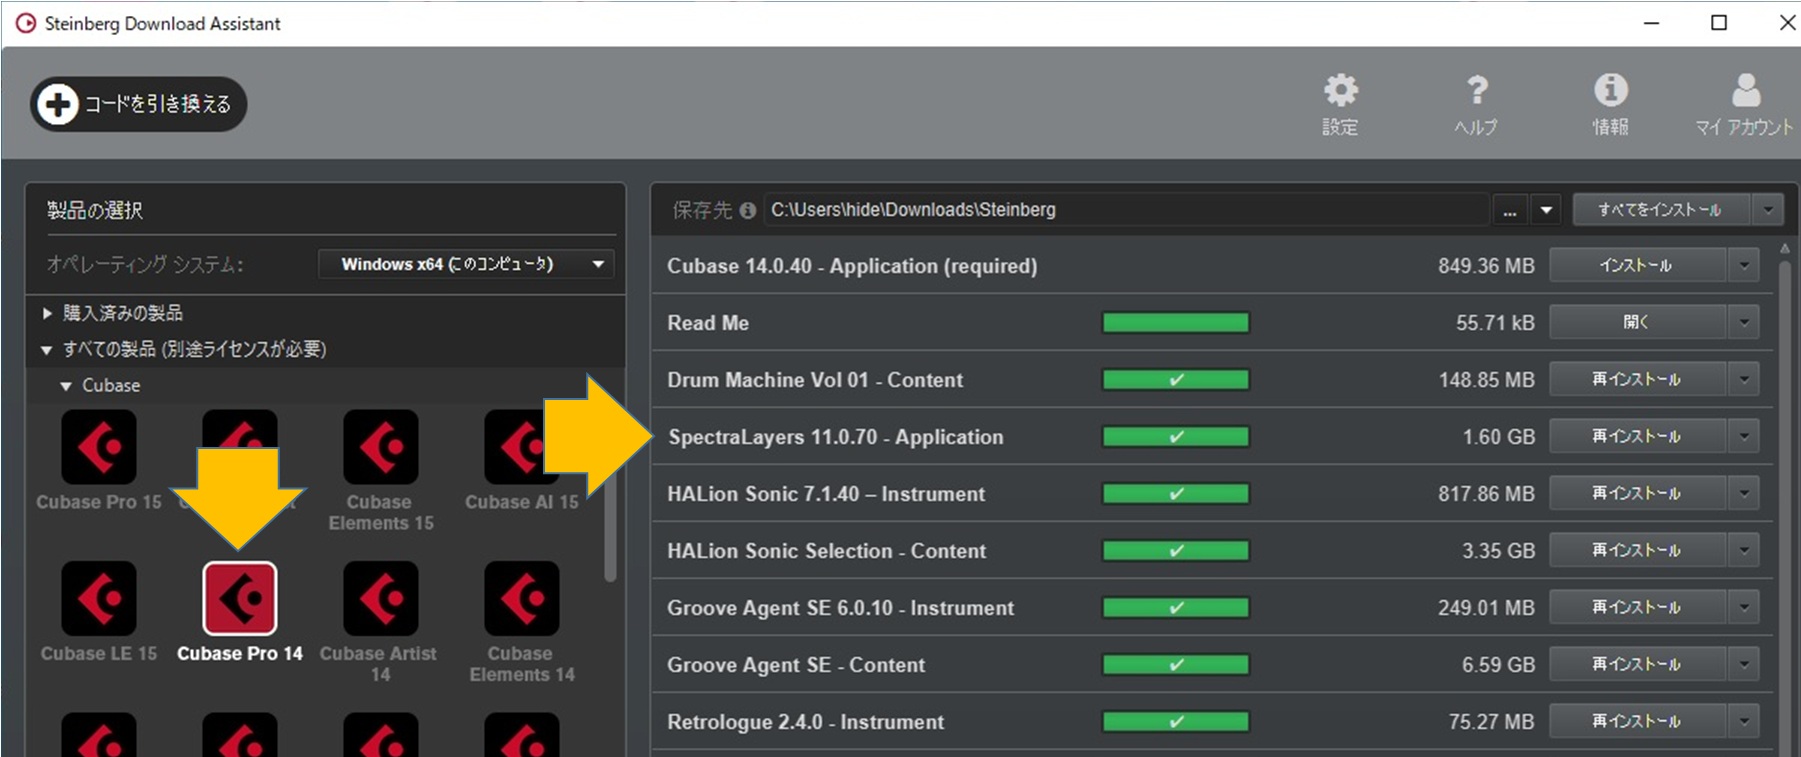The width and height of the screenshot is (1801, 757).
Task: Click コードを引き換える redeem code button
Action: [138, 104]
